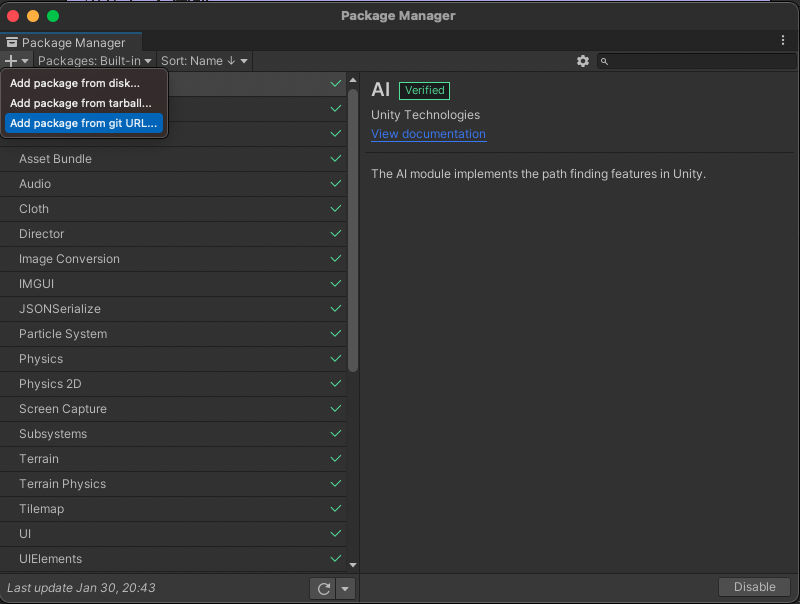Select the Audio package
The width and height of the screenshot is (800, 604).
(173, 184)
